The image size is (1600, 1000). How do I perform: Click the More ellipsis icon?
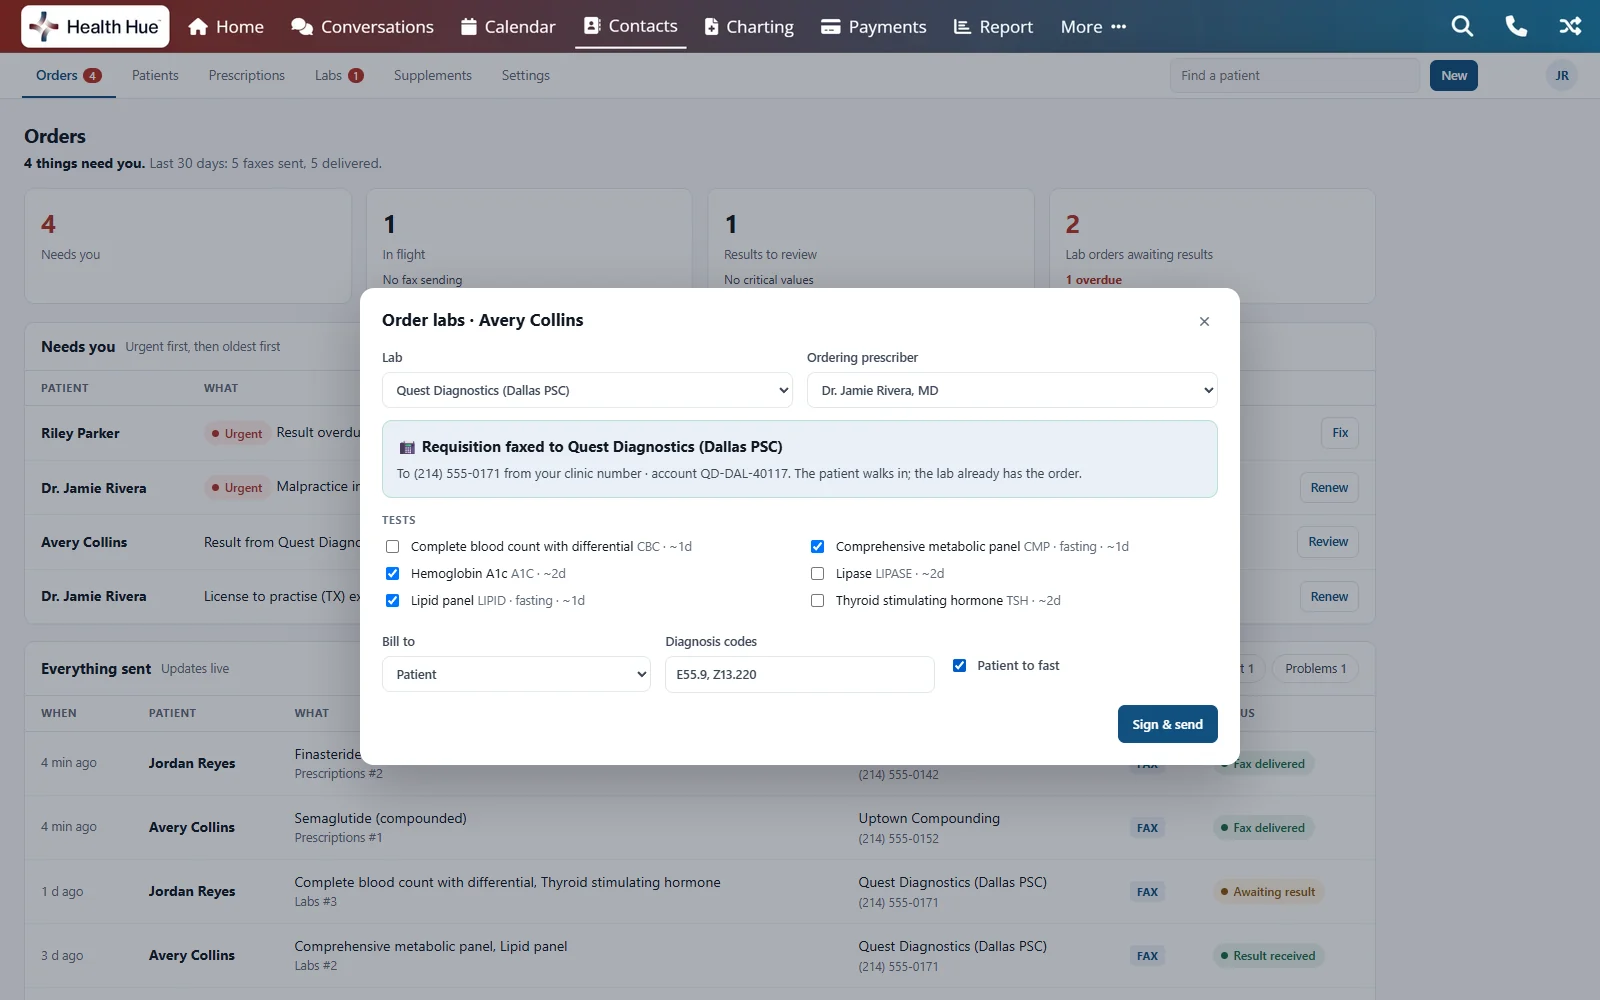pyautogui.click(x=1119, y=27)
